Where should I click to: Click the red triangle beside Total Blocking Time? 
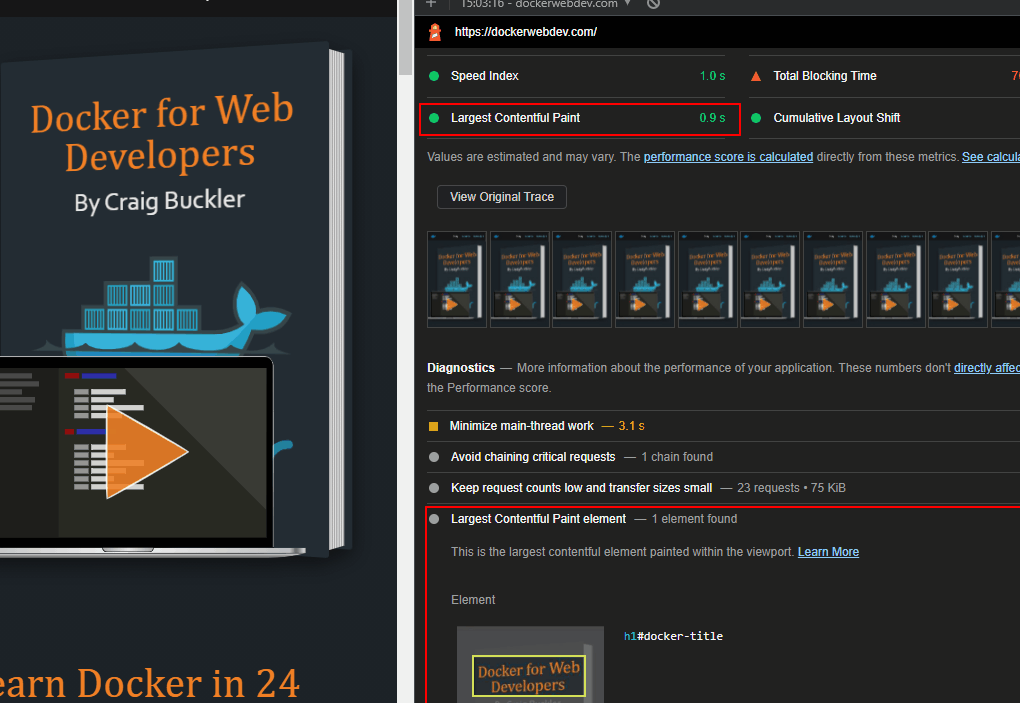[x=756, y=76]
